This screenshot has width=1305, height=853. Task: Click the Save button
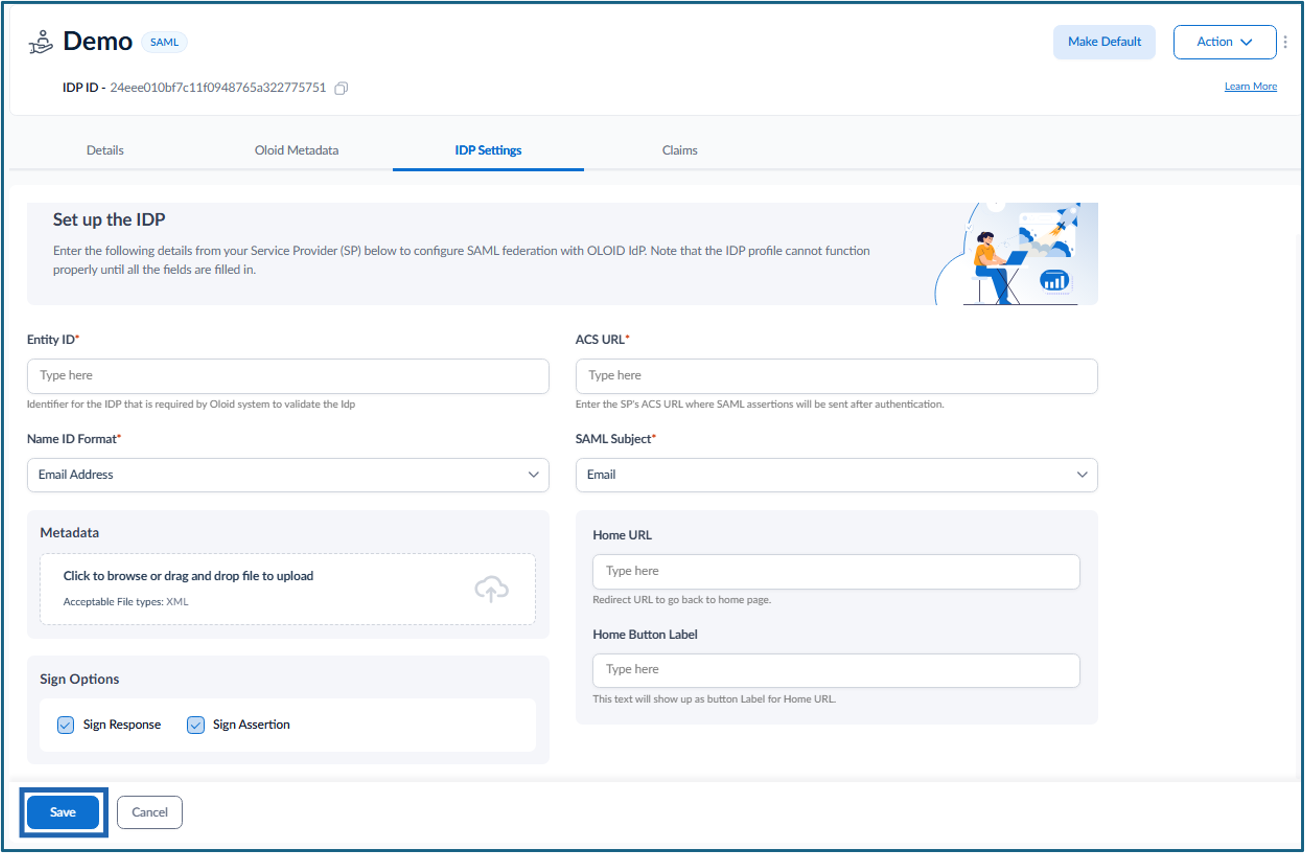tap(63, 812)
